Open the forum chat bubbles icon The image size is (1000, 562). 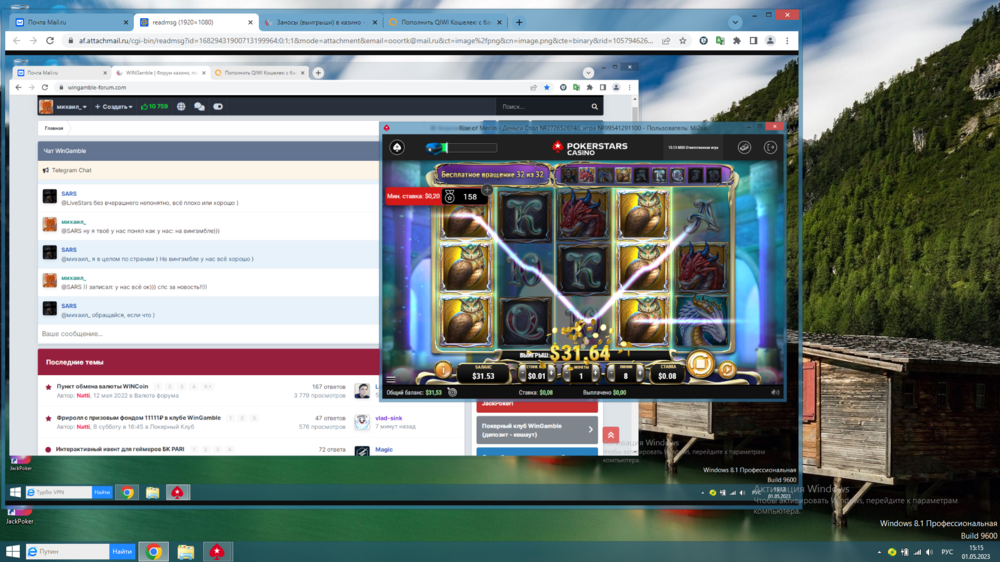[x=199, y=106]
